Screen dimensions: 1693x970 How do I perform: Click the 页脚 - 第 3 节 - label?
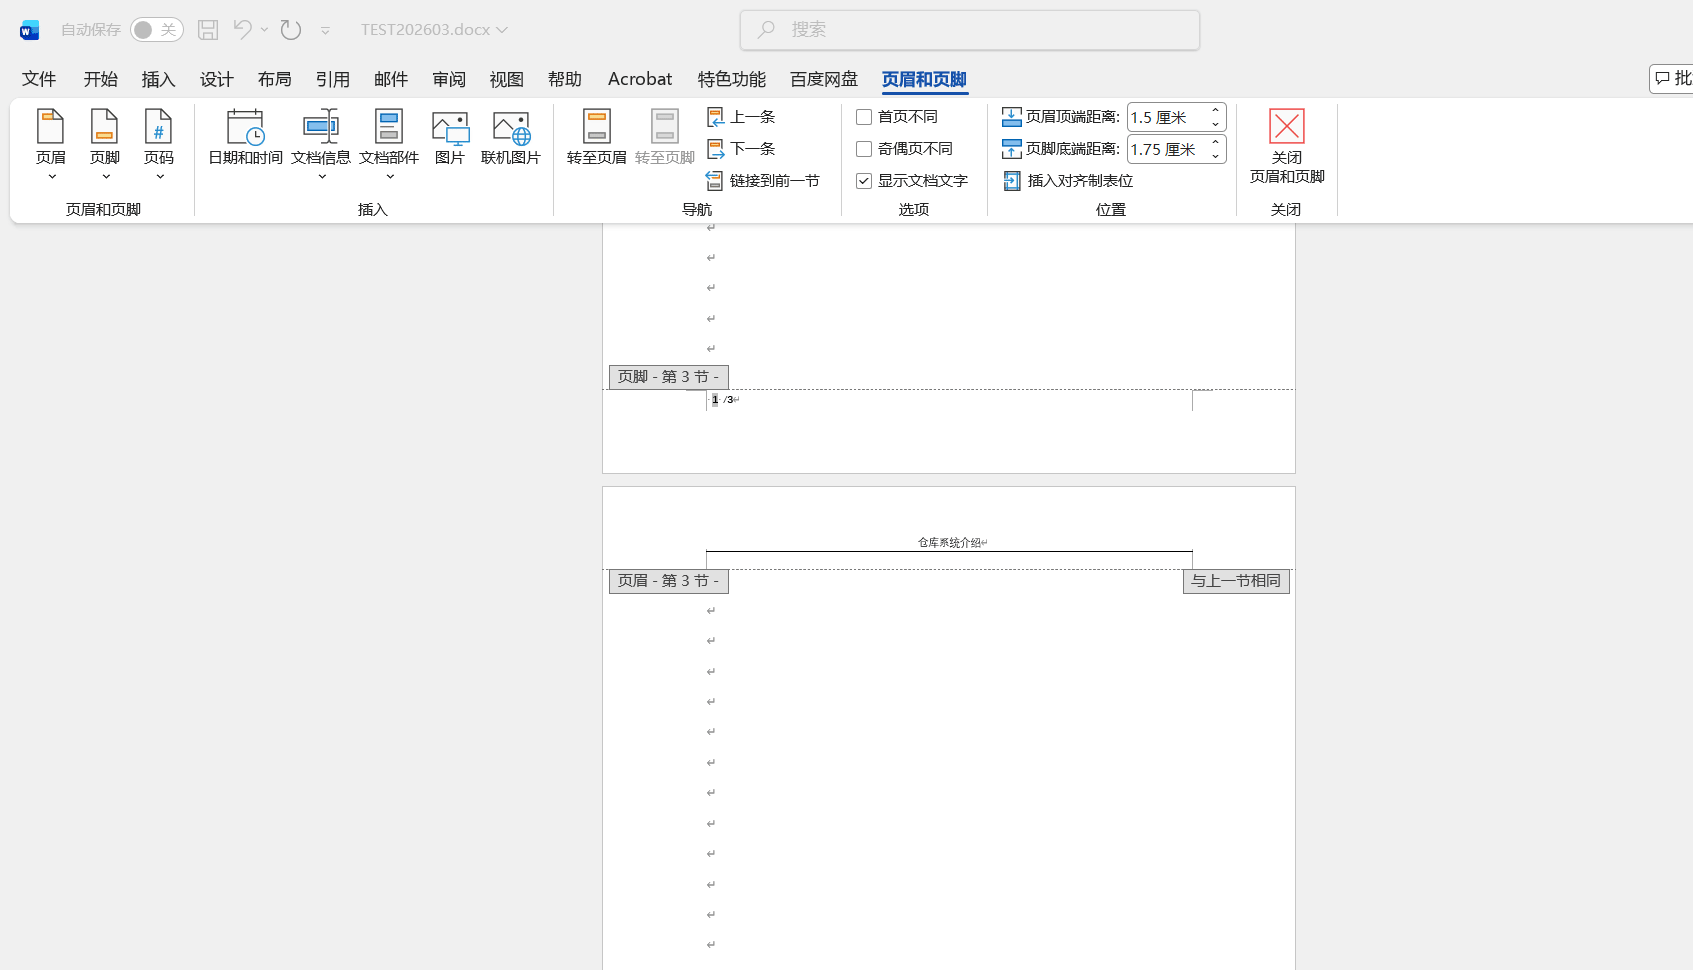pos(668,377)
